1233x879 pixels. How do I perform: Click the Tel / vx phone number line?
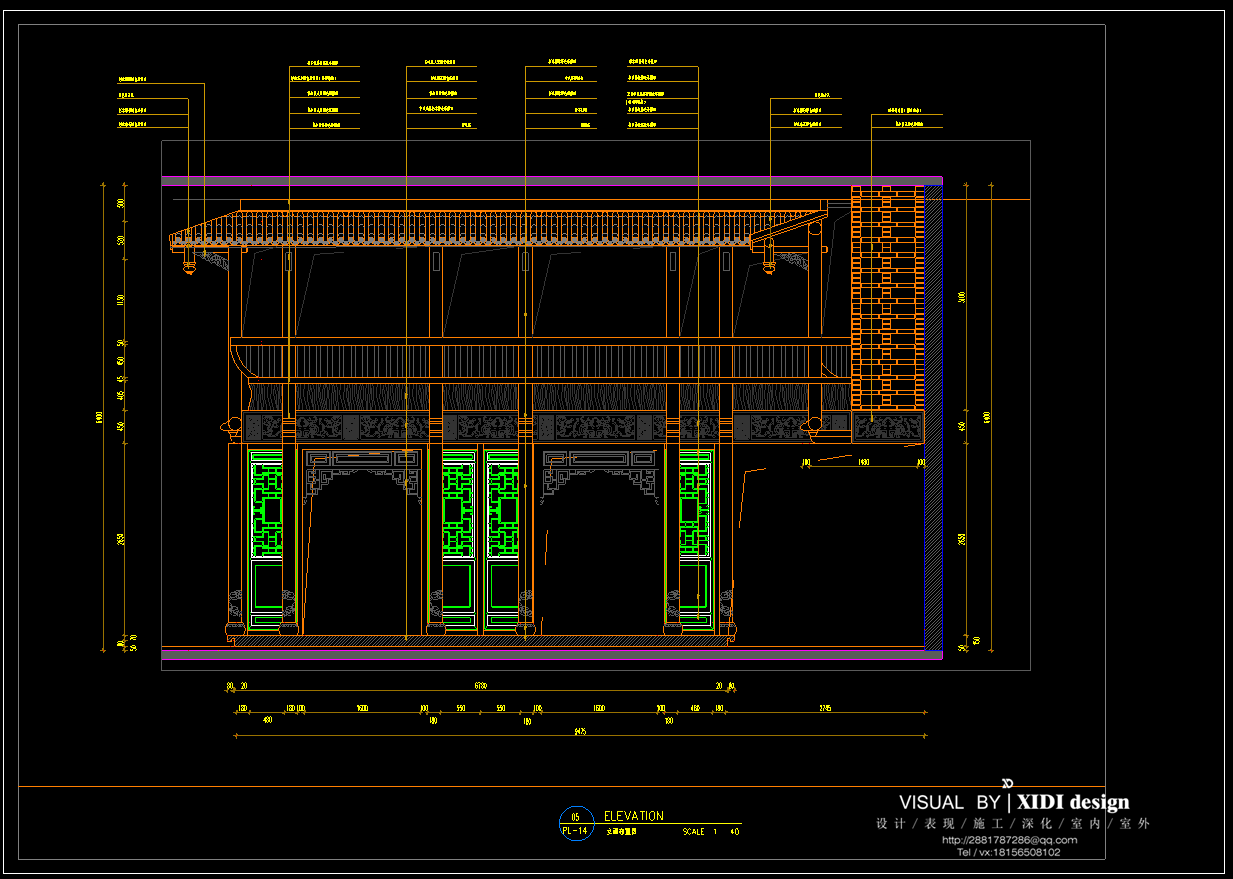[x=1009, y=852]
